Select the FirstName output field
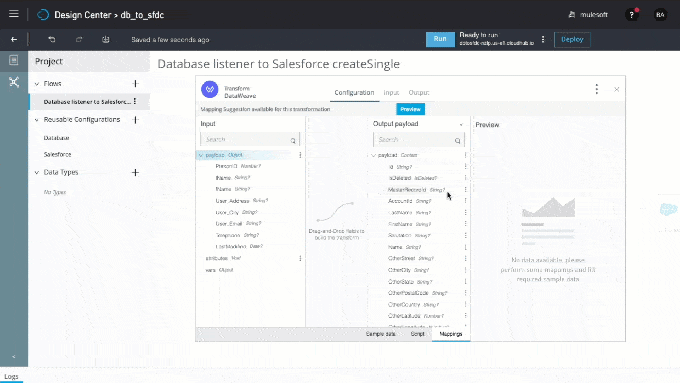 pyautogui.click(x=409, y=224)
